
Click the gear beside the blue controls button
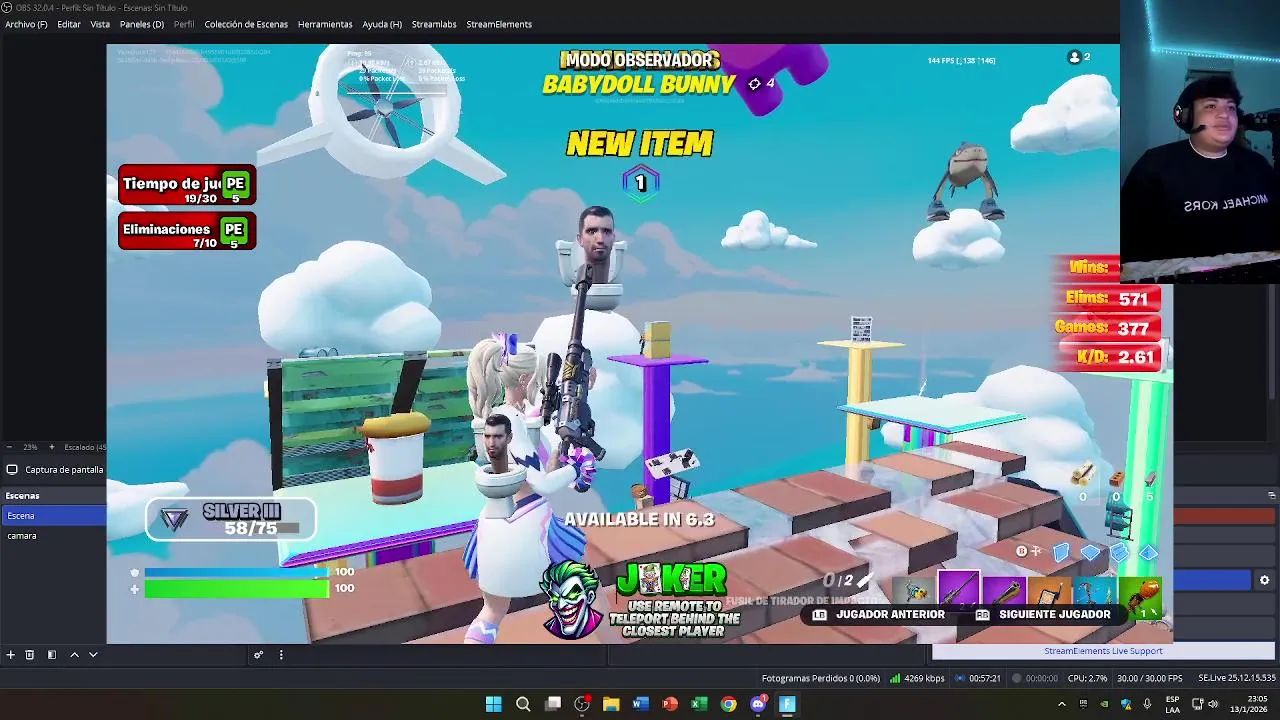pos(1264,580)
